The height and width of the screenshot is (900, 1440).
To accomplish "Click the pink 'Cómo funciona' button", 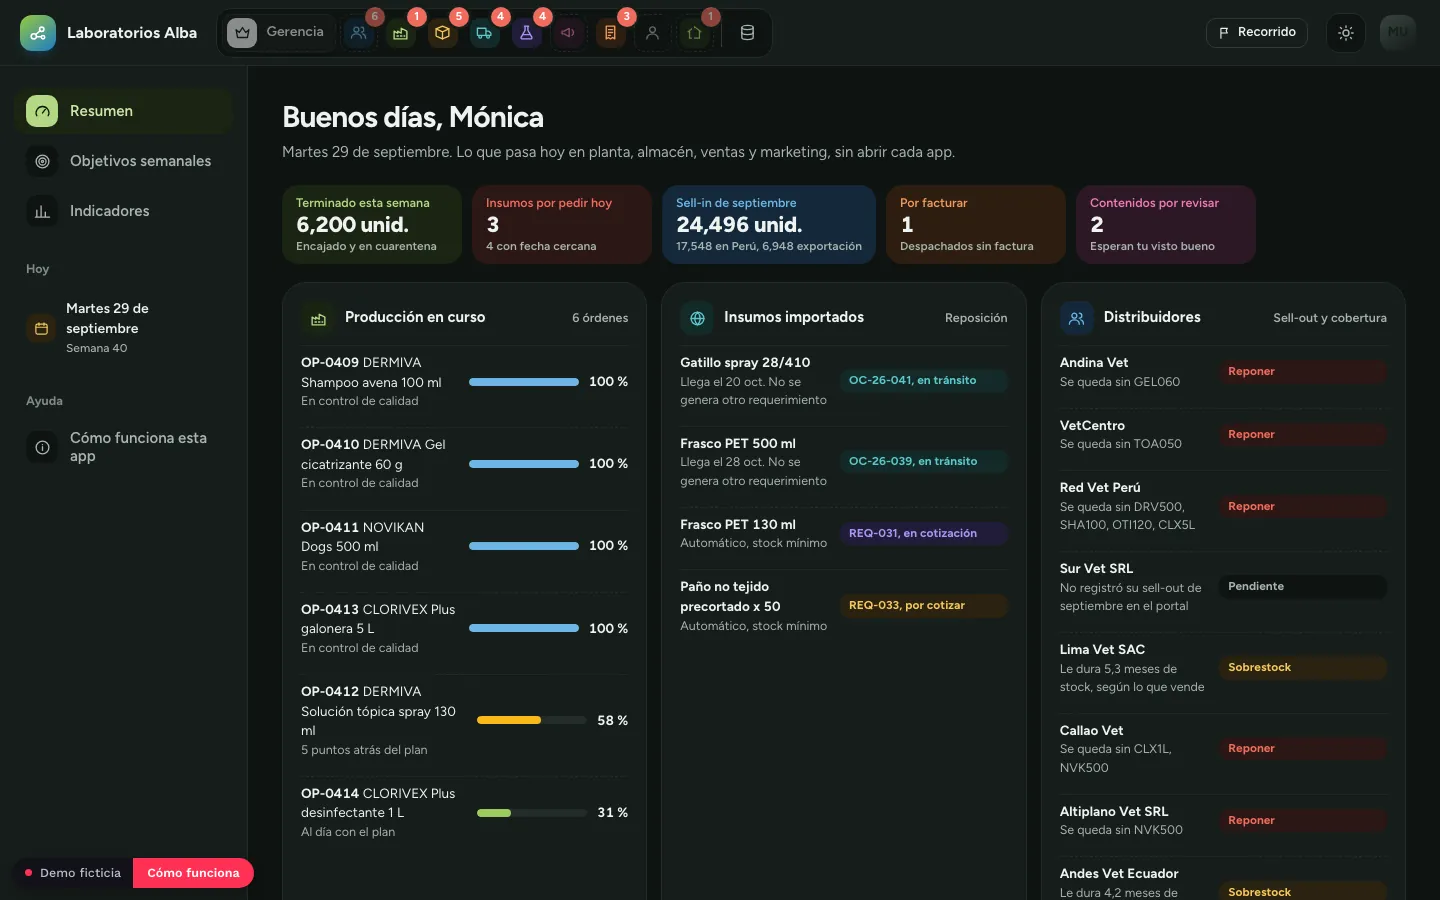I will [x=193, y=873].
